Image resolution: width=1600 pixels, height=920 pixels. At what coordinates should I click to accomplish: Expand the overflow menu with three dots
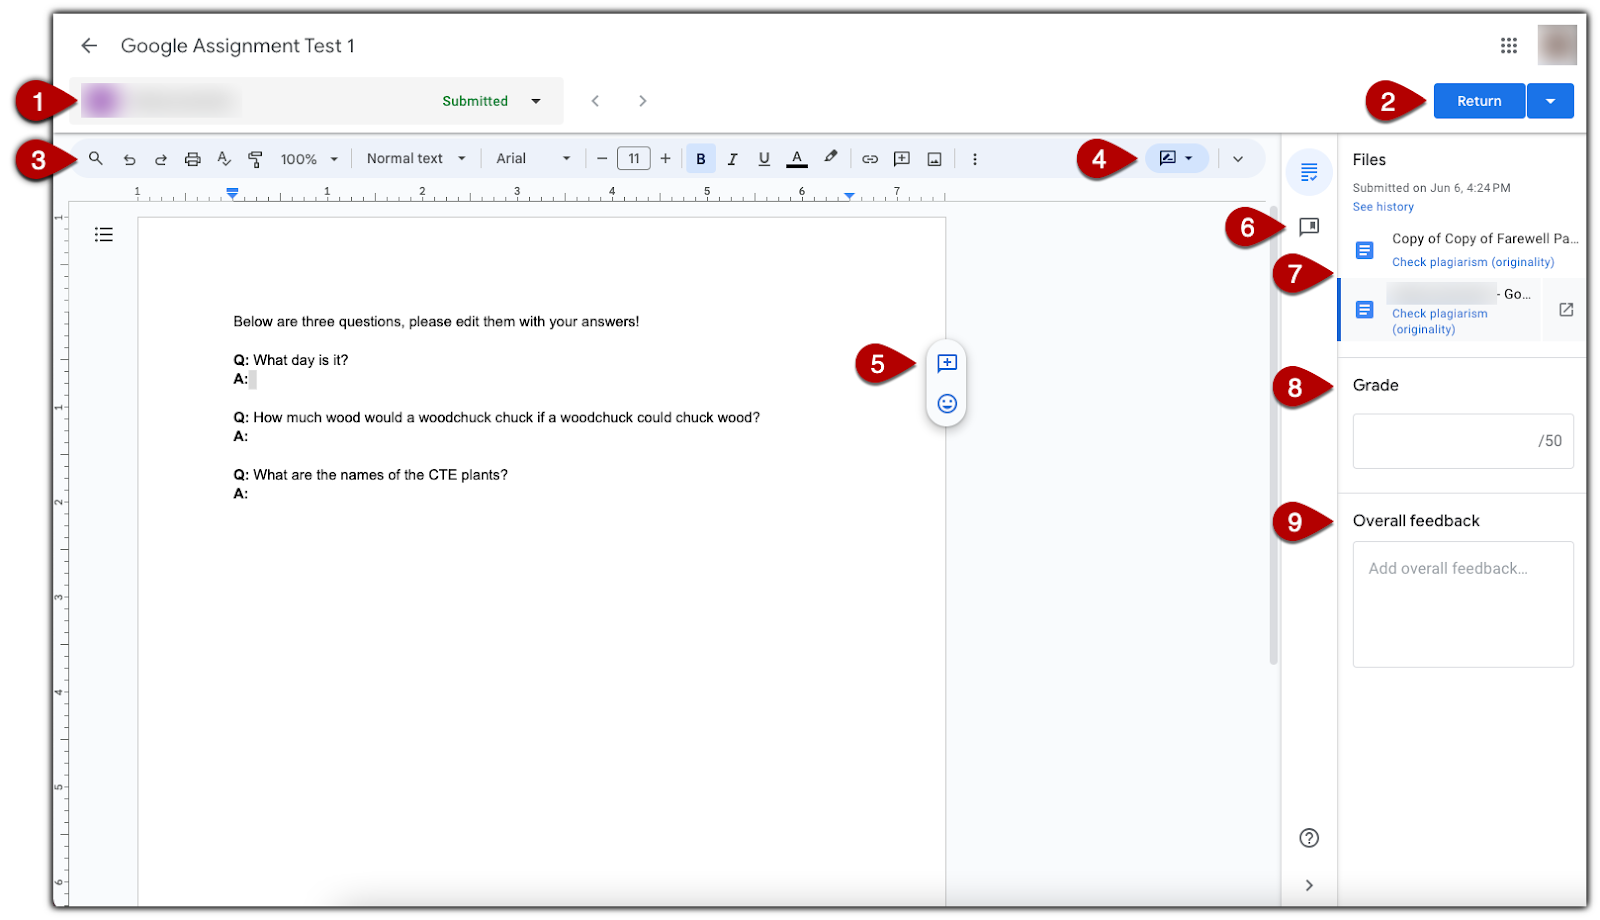[x=975, y=158]
